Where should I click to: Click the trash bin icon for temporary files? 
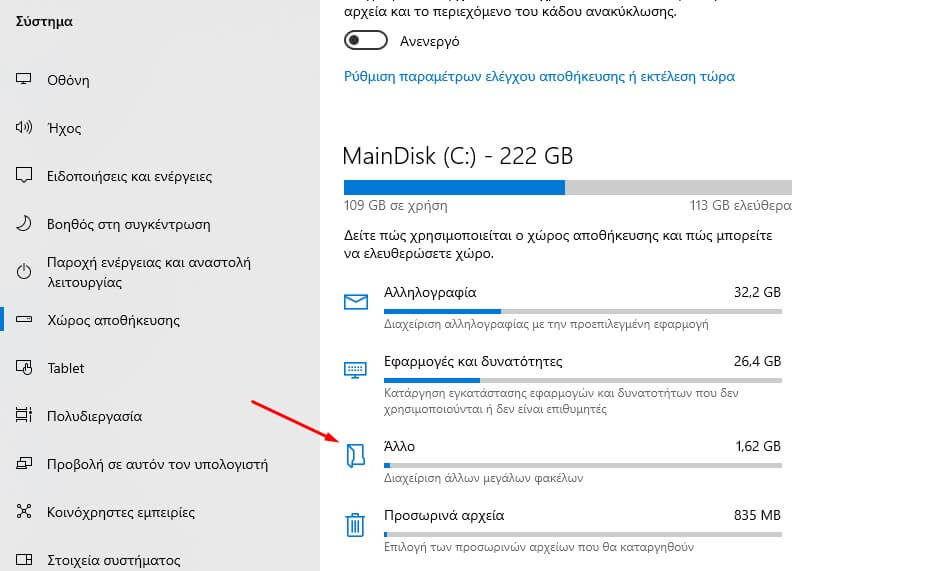(x=355, y=525)
